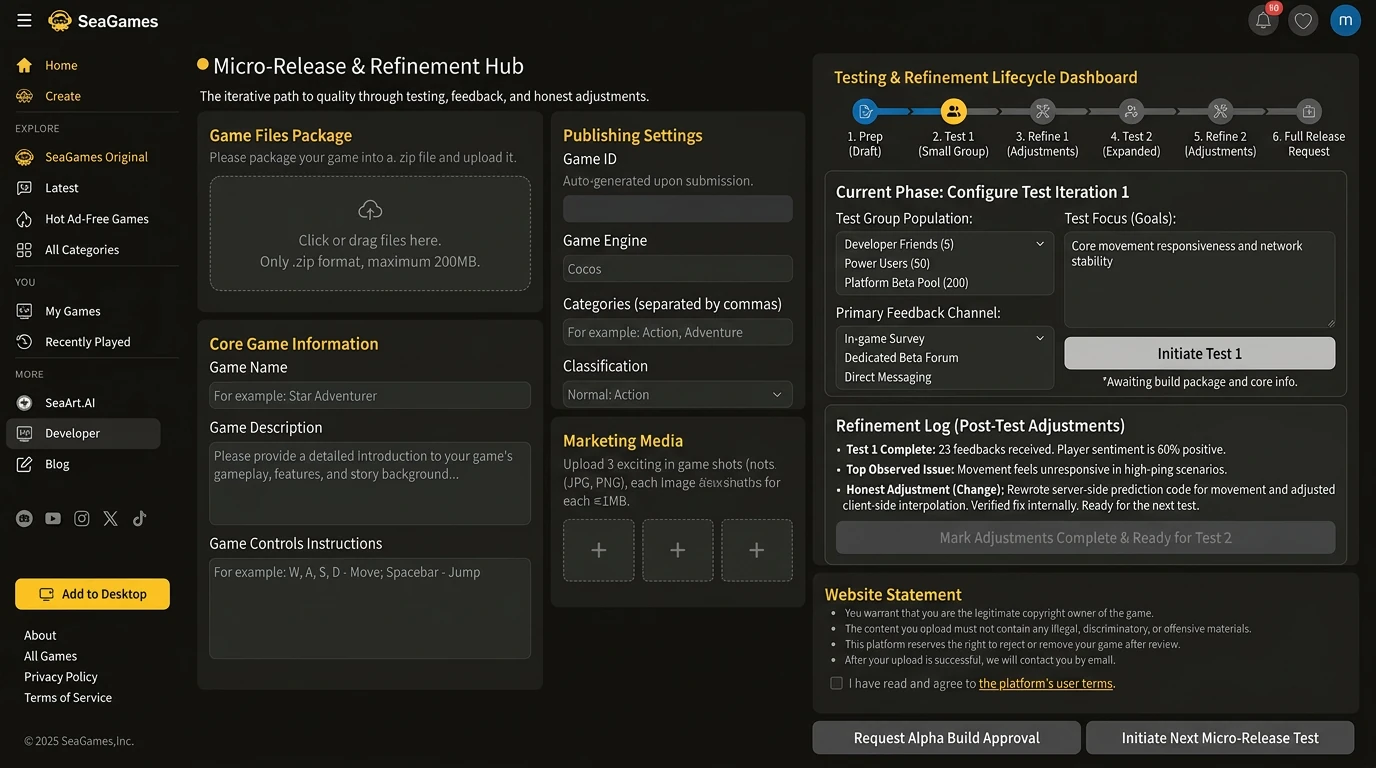Click the Request Alpha Build Approval button
This screenshot has width=1376, height=768.
[x=945, y=737]
